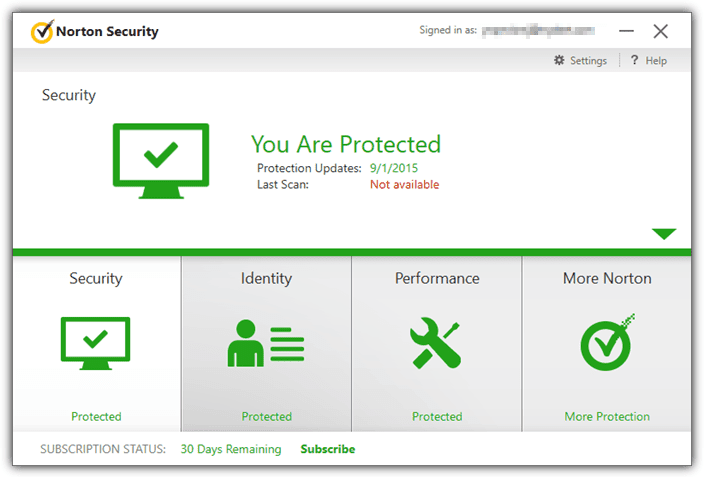Image resolution: width=704 pixels, height=477 pixels.
Task: Click the Subscribe link
Action: [328, 449]
